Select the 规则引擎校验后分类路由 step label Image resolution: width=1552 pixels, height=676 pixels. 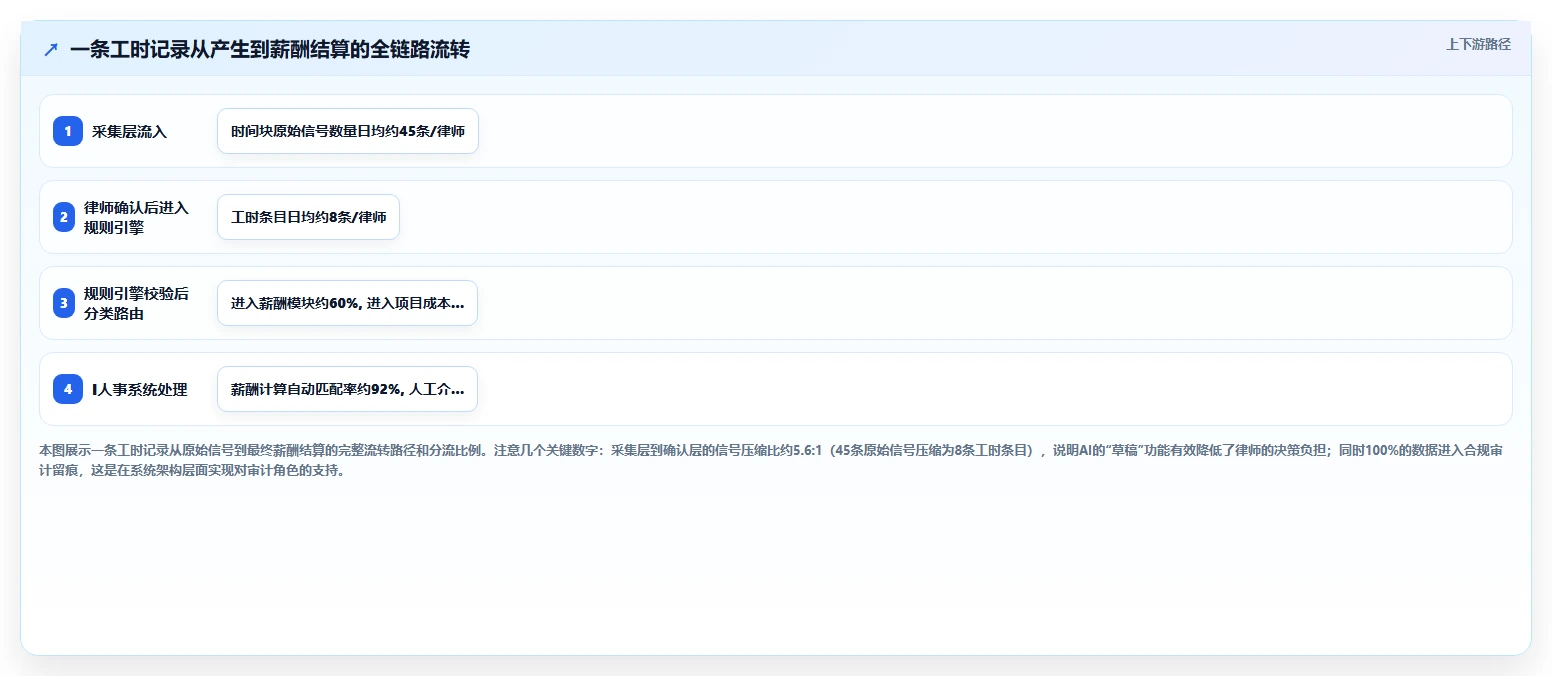point(136,303)
